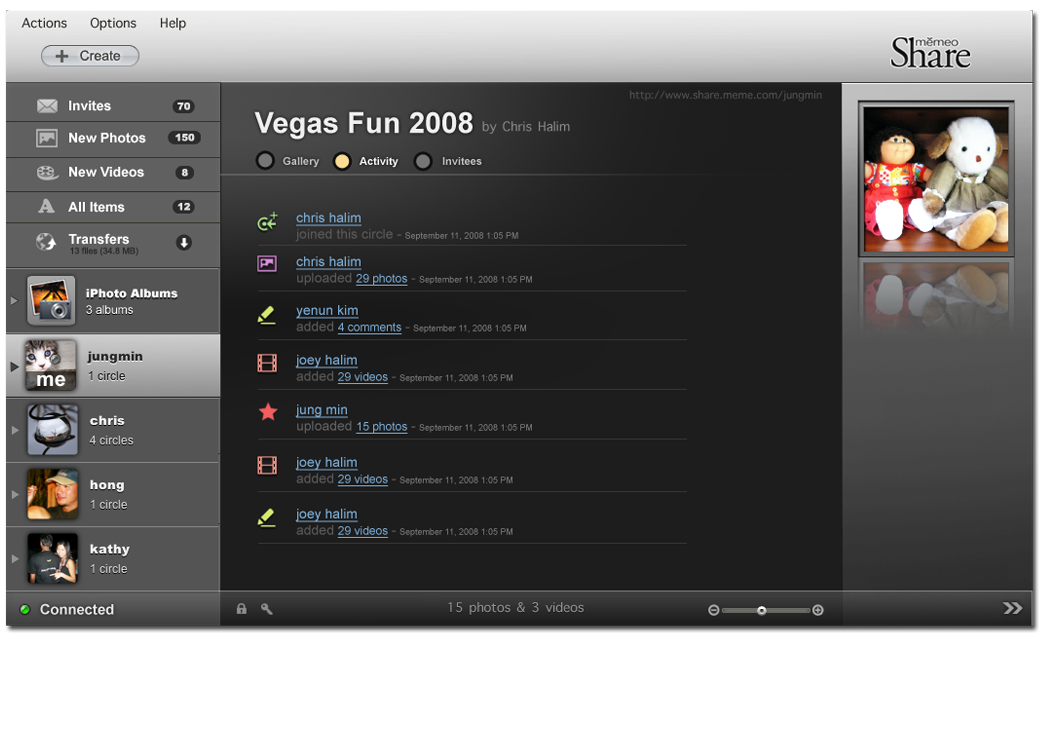Click the zoom out minus icon
The width and height of the screenshot is (1044, 745).
(x=713, y=610)
